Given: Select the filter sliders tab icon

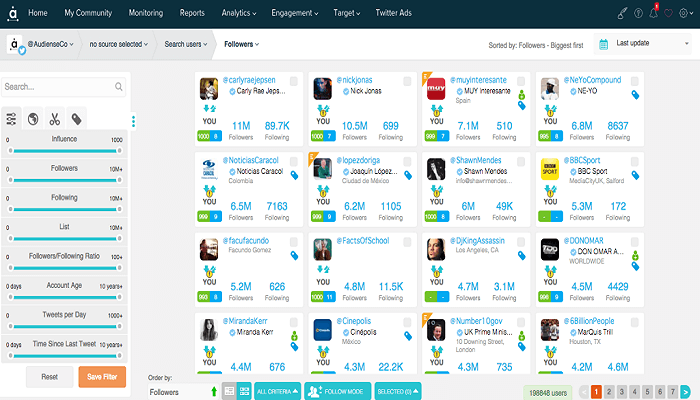Looking at the screenshot, I should [11, 119].
